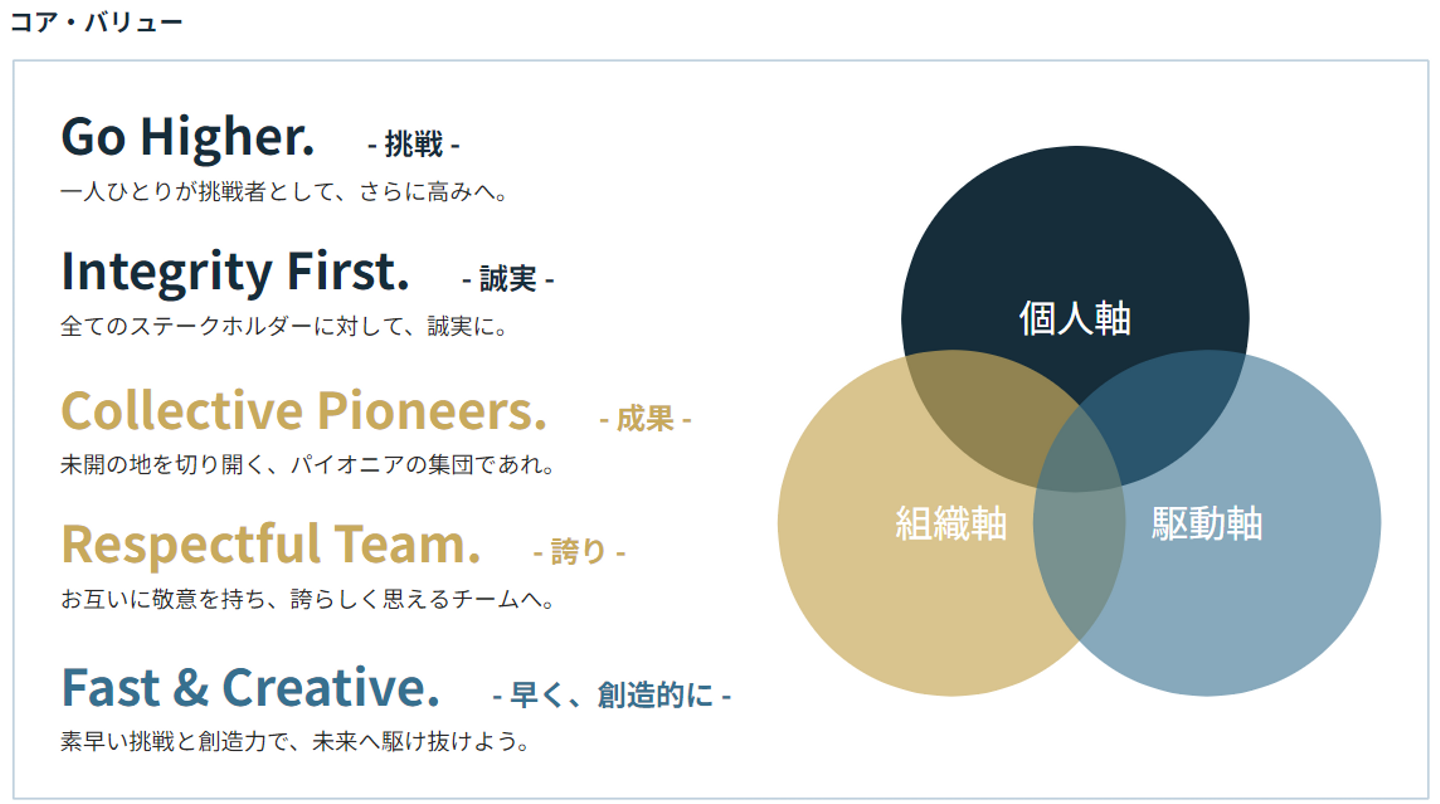Click the sentence お互いに敬意を持ち
1440x804 pixels.
tap(307, 600)
